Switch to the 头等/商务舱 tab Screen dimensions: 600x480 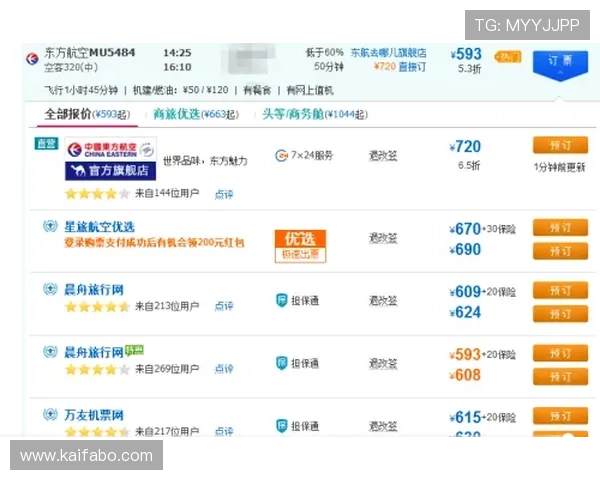click(315, 114)
